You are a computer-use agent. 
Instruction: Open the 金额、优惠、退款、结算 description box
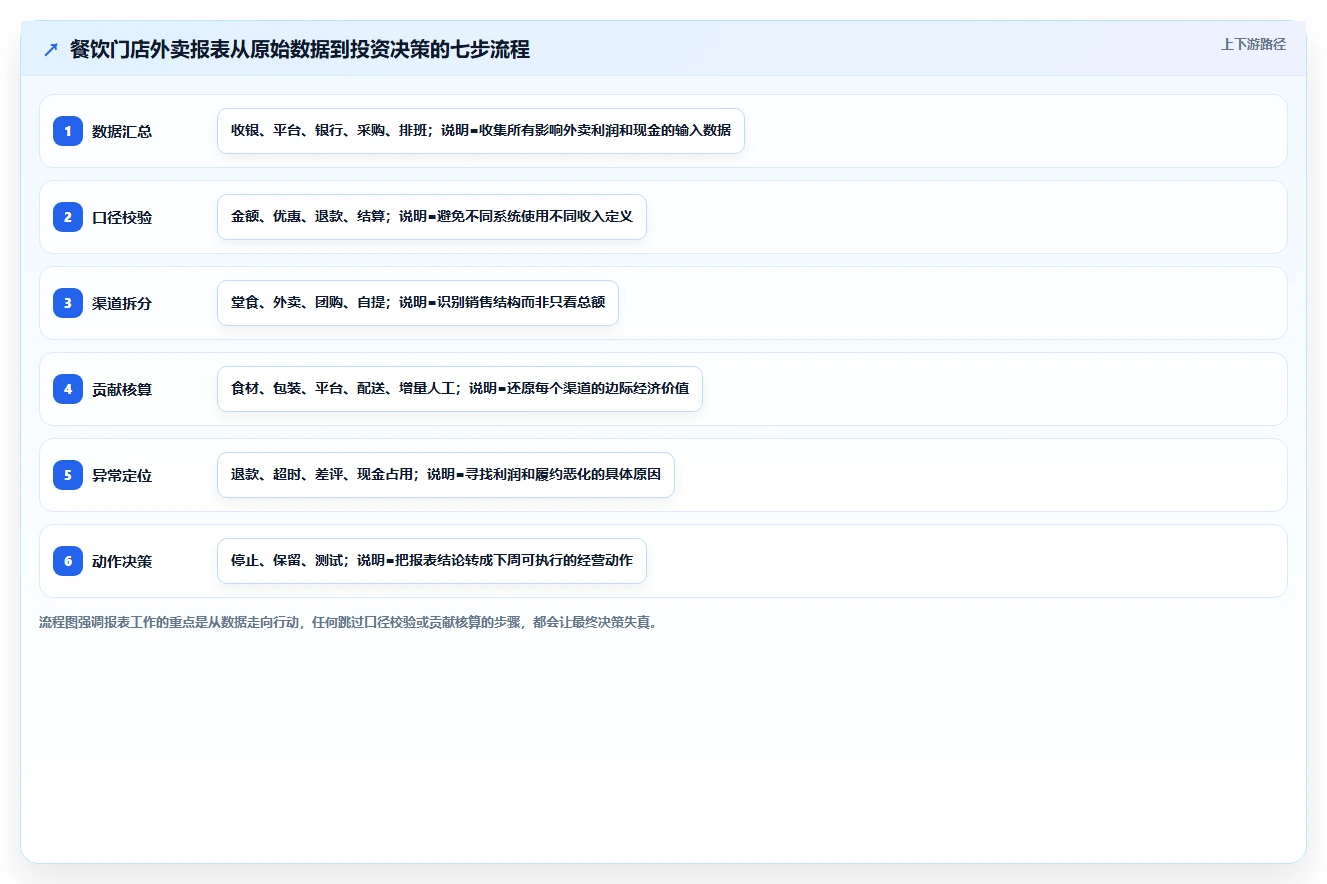tap(432, 217)
